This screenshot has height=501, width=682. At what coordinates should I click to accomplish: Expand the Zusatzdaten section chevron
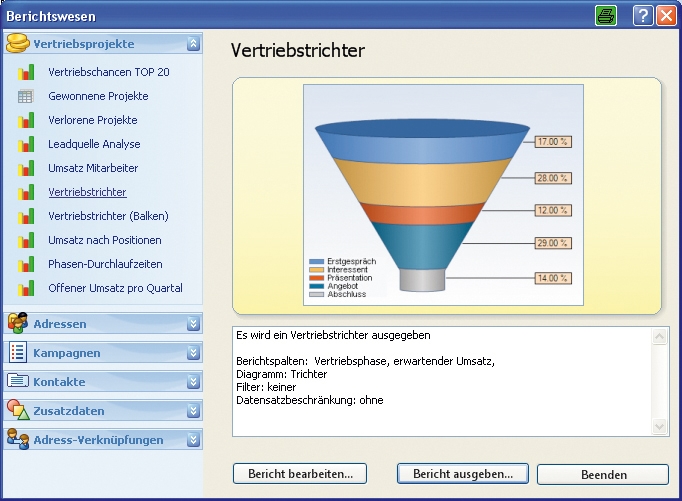tap(194, 411)
